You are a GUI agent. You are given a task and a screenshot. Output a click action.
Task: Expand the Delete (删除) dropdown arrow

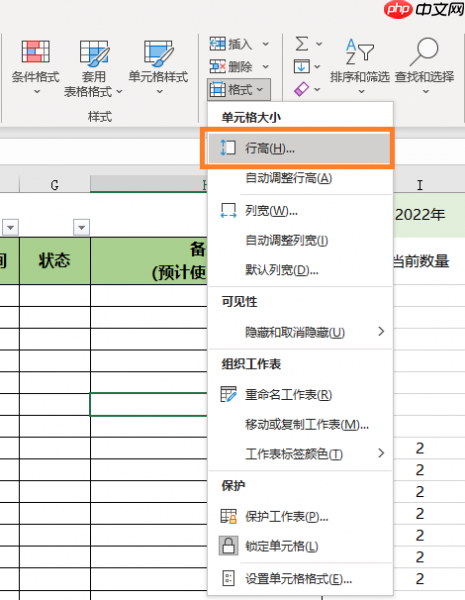[x=265, y=67]
